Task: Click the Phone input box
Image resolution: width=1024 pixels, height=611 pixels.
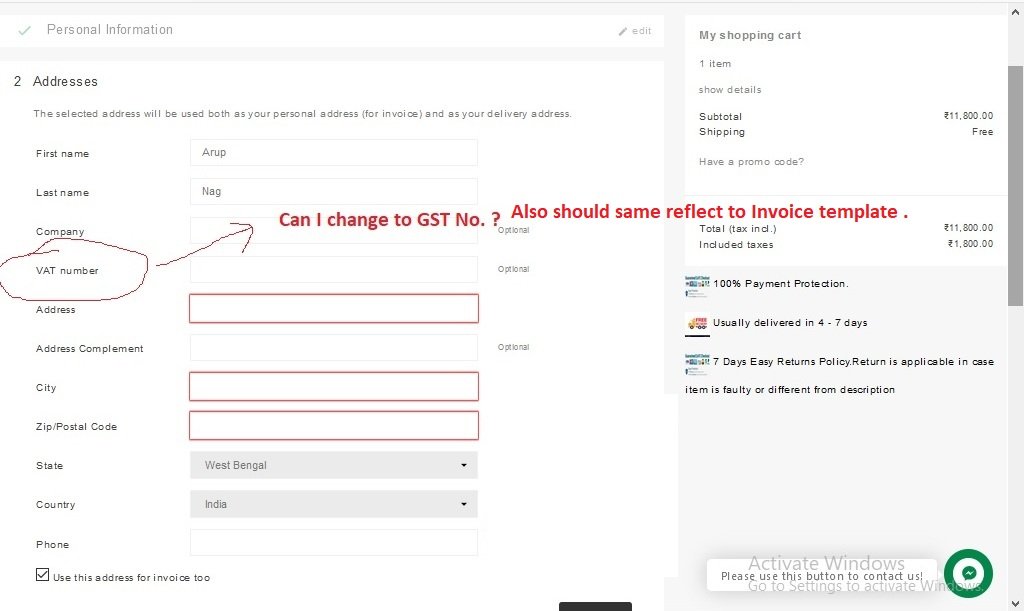Action: (x=333, y=543)
